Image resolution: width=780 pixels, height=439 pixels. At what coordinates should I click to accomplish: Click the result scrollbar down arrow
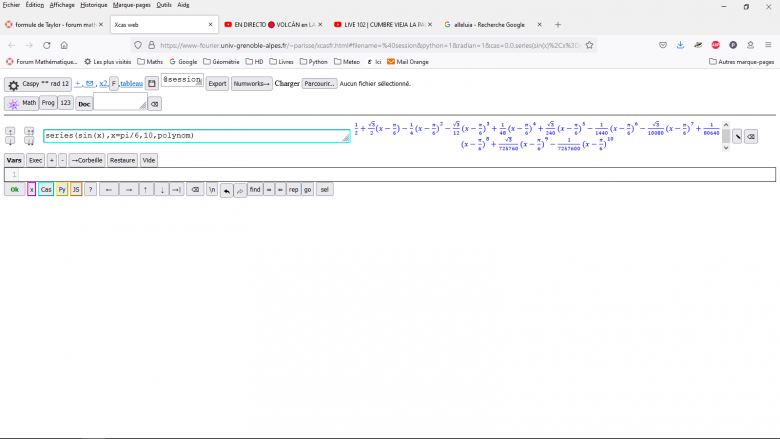tap(726, 148)
